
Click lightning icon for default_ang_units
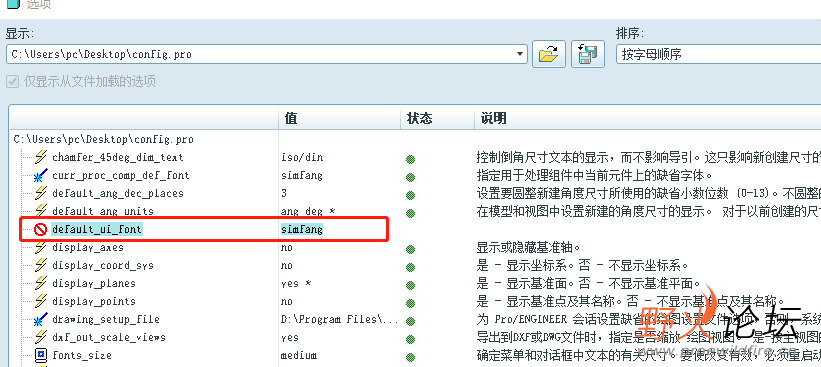click(x=41, y=211)
